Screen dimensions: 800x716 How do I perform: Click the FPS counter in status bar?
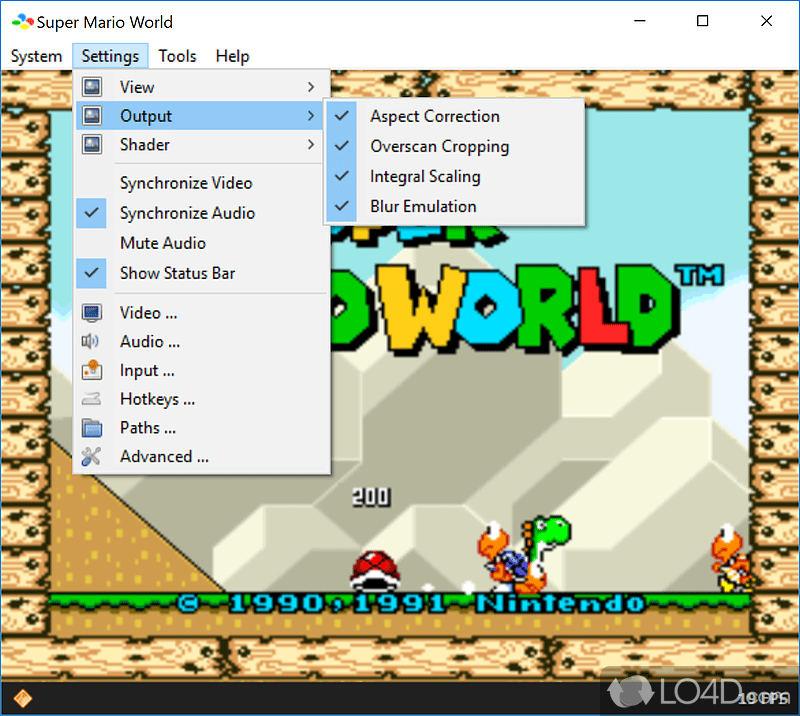click(763, 698)
